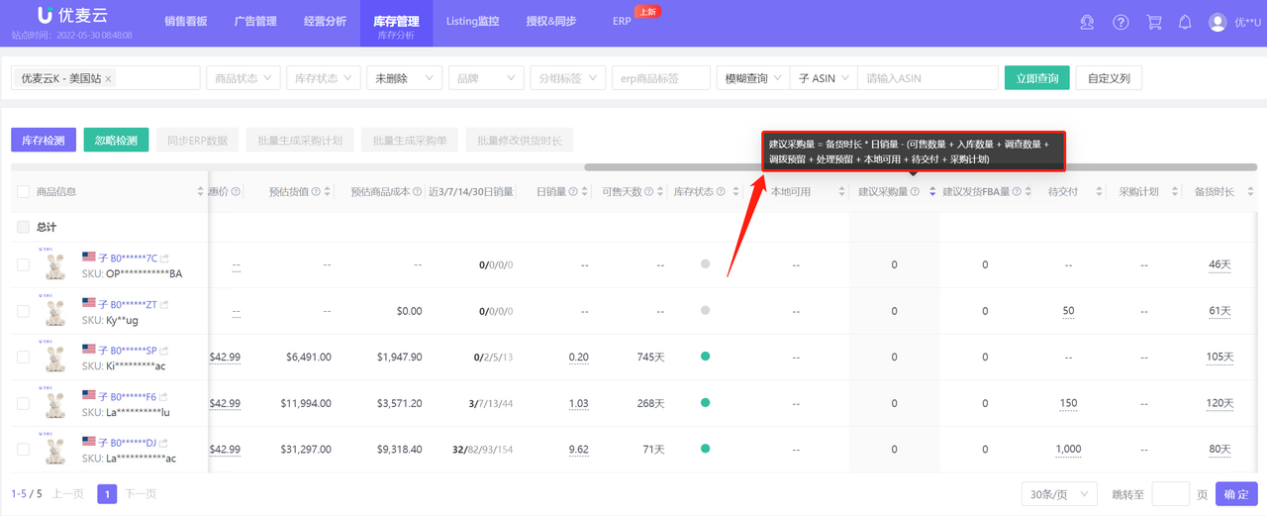
Task: Focus the 请输入ASIN search field
Action: click(x=928, y=78)
